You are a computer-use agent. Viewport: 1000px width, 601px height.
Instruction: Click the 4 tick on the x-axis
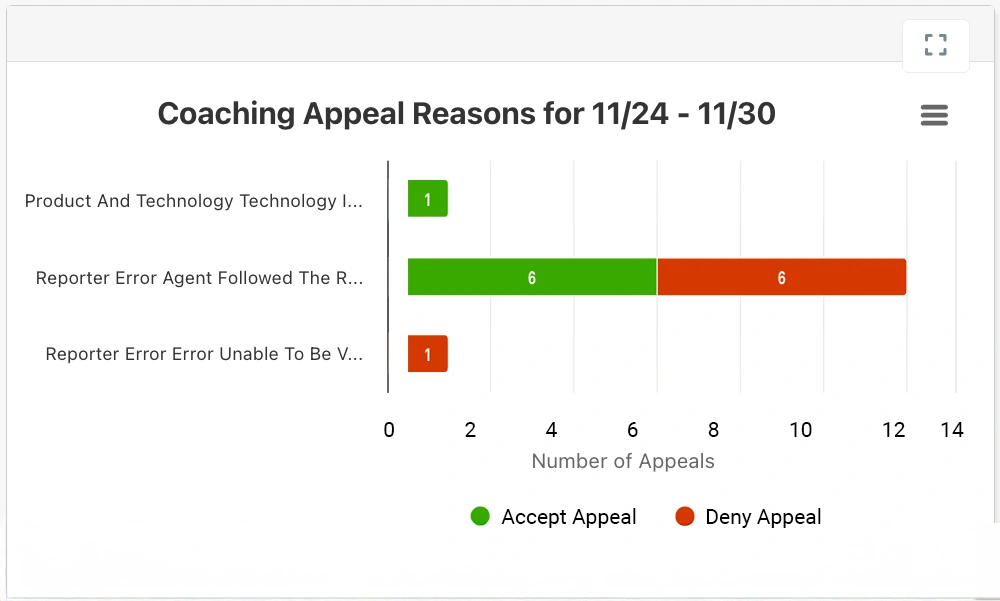click(551, 430)
